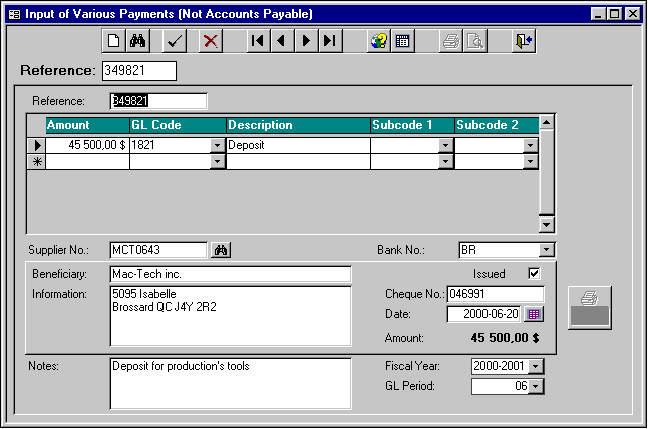Open the GL Period dropdown

[x=536, y=386]
